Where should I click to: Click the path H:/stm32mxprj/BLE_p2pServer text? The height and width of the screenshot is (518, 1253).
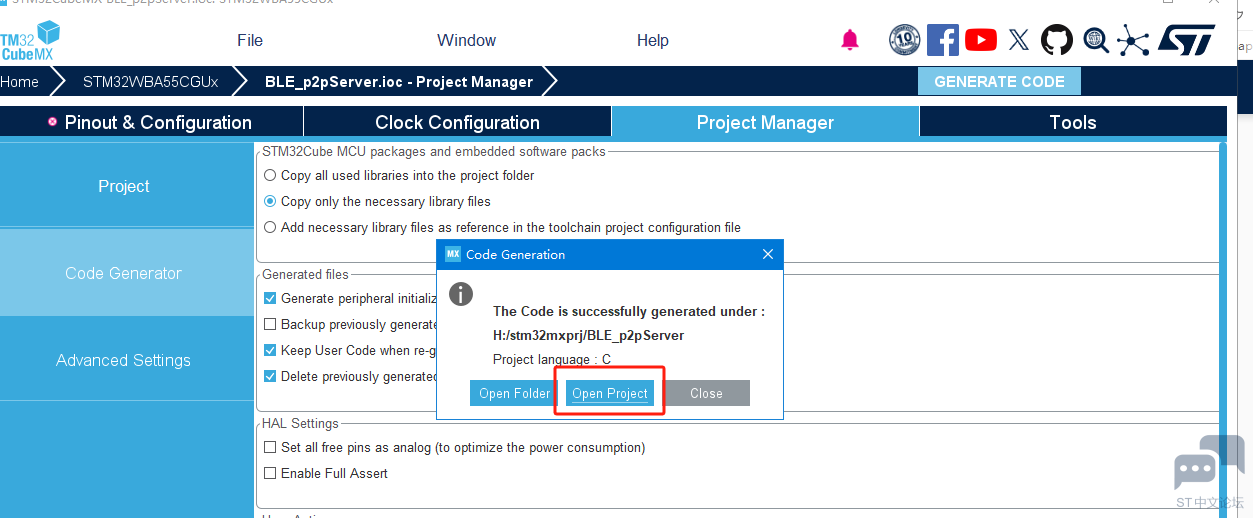pyautogui.click(x=589, y=335)
